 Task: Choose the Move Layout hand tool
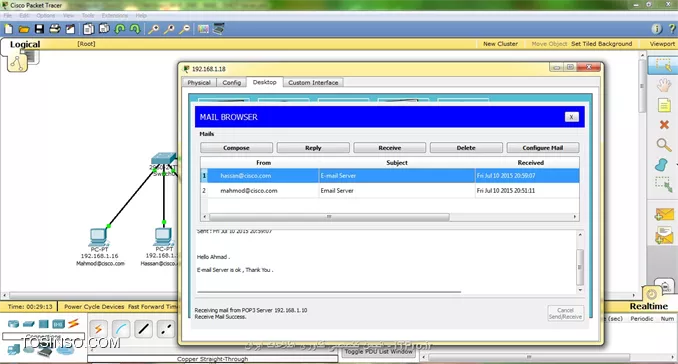664,85
